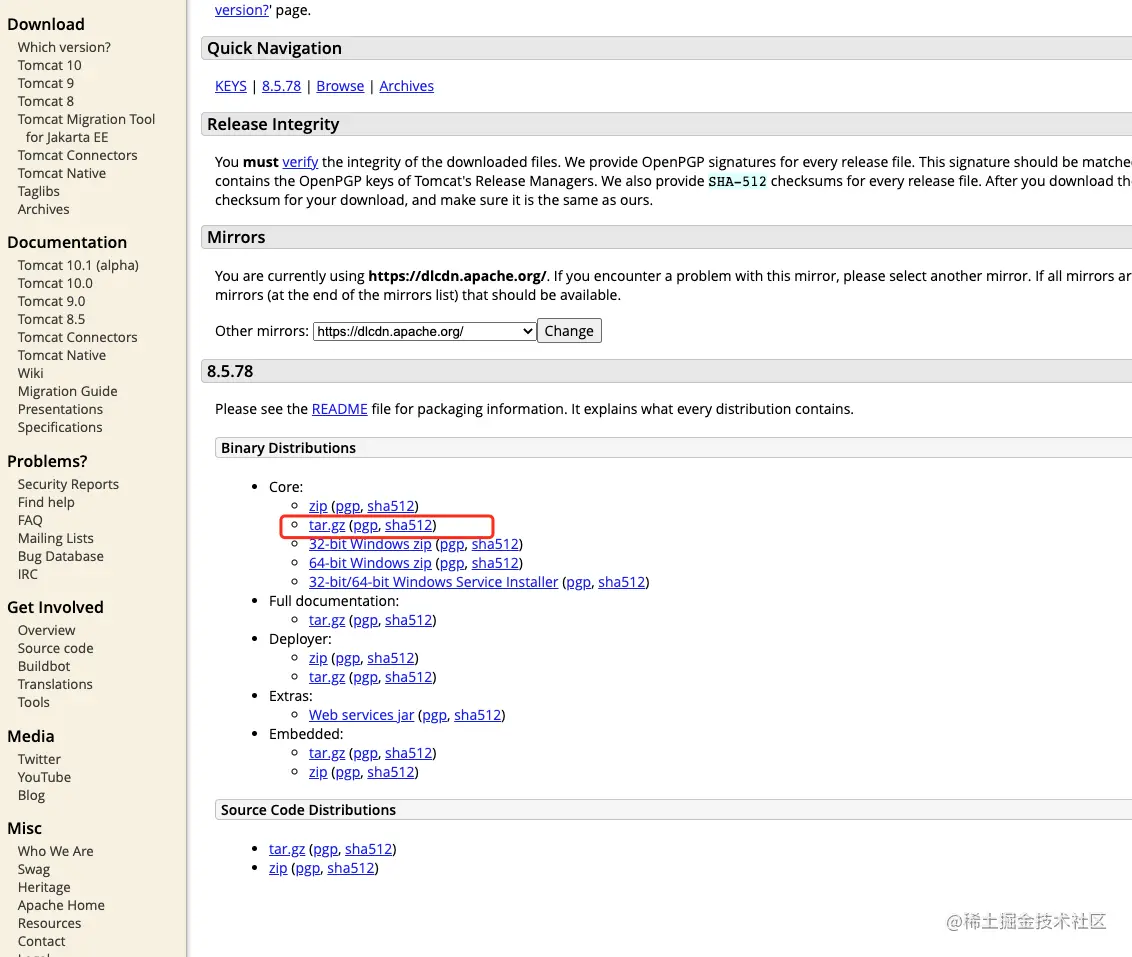The width and height of the screenshot is (1132, 957).
Task: Click the Find help link
Action: pyautogui.click(x=46, y=502)
